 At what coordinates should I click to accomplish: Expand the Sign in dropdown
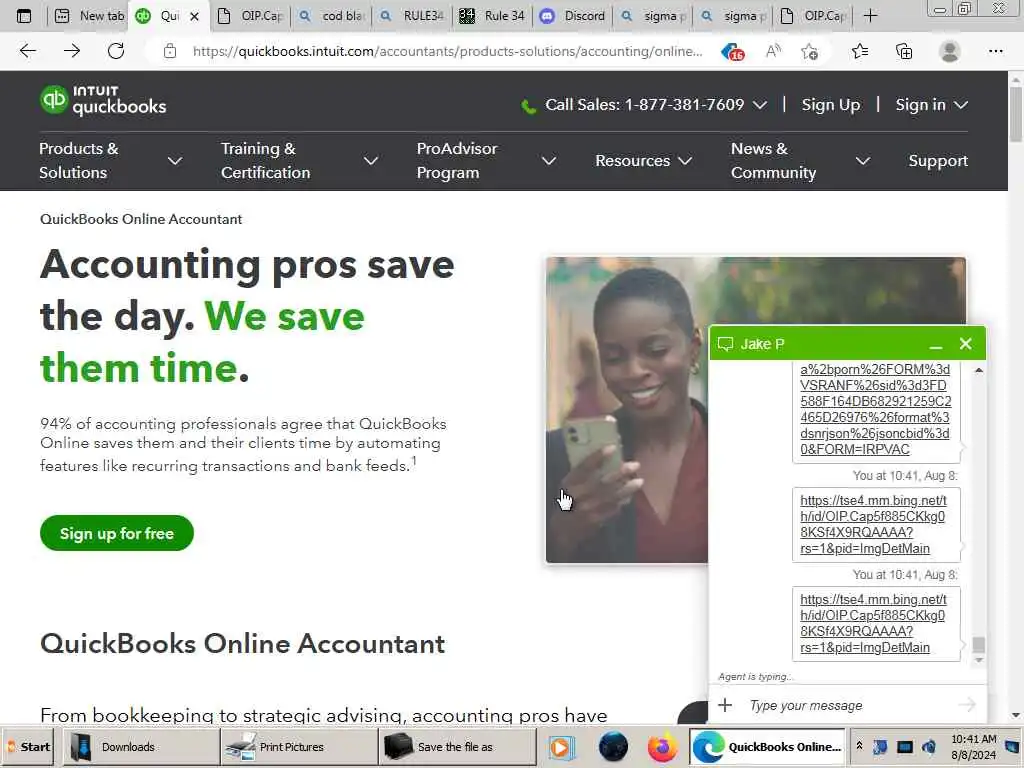point(961,104)
